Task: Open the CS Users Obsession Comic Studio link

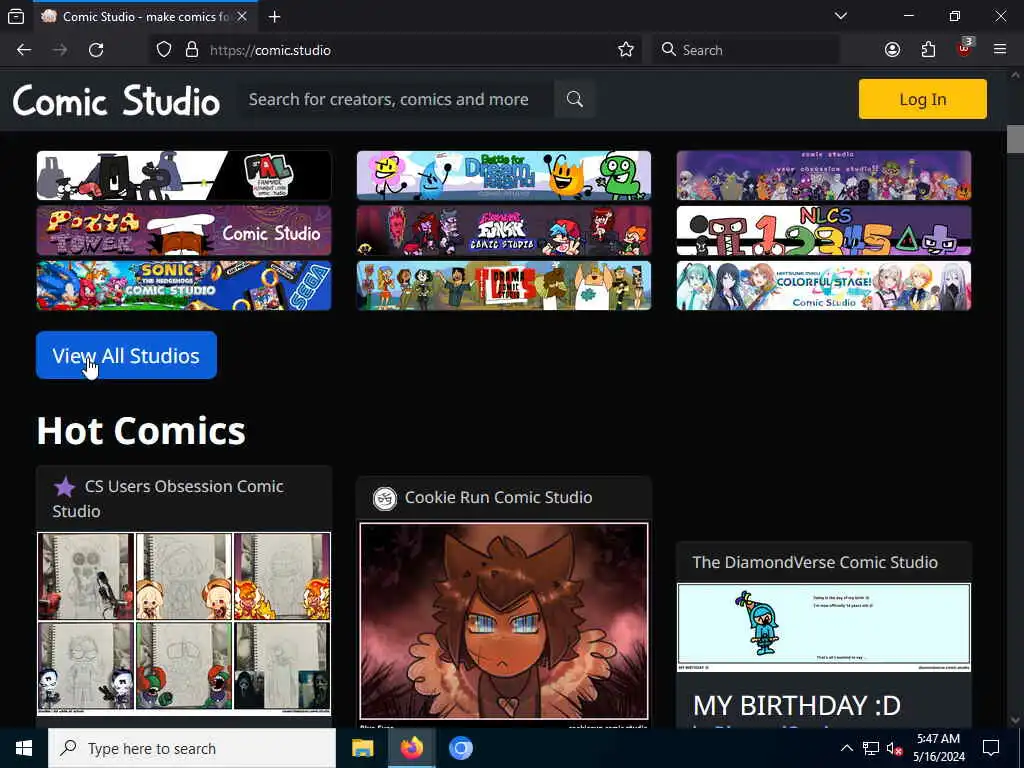Action: click(168, 499)
